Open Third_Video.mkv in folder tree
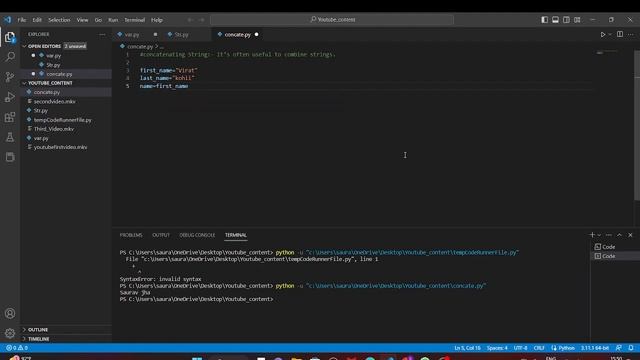640x360 pixels. 66,129
